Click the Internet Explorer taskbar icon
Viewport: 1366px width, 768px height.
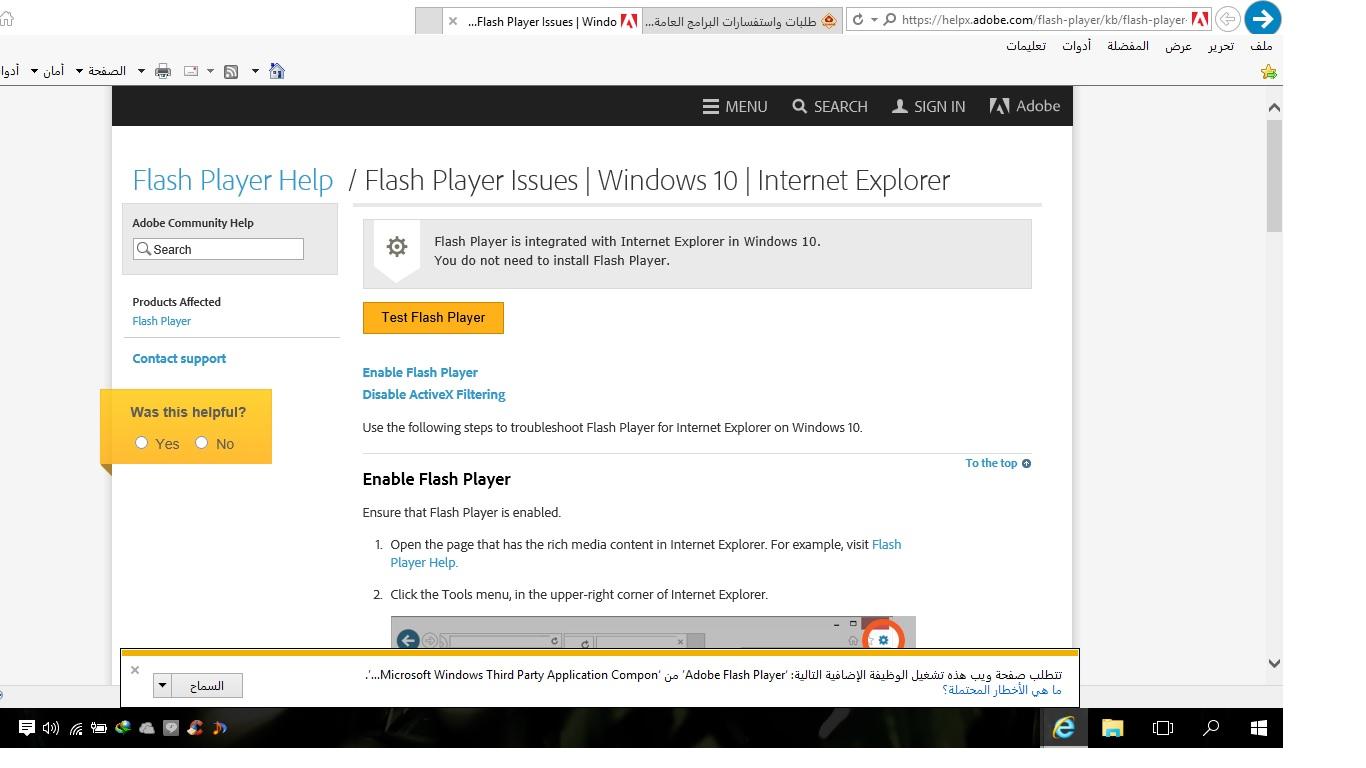point(1063,728)
